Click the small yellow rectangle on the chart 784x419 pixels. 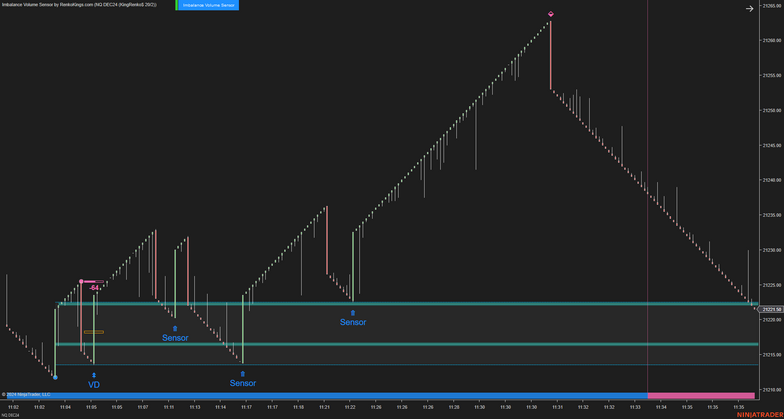[x=93, y=332]
